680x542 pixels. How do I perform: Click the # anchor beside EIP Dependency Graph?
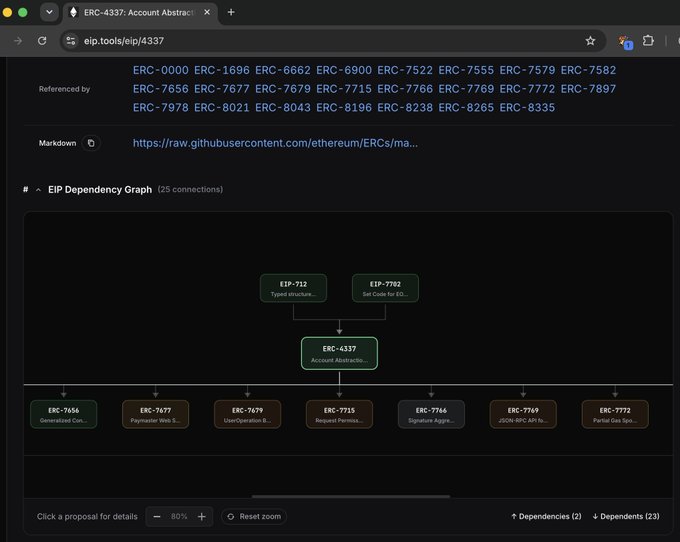tap(26, 189)
